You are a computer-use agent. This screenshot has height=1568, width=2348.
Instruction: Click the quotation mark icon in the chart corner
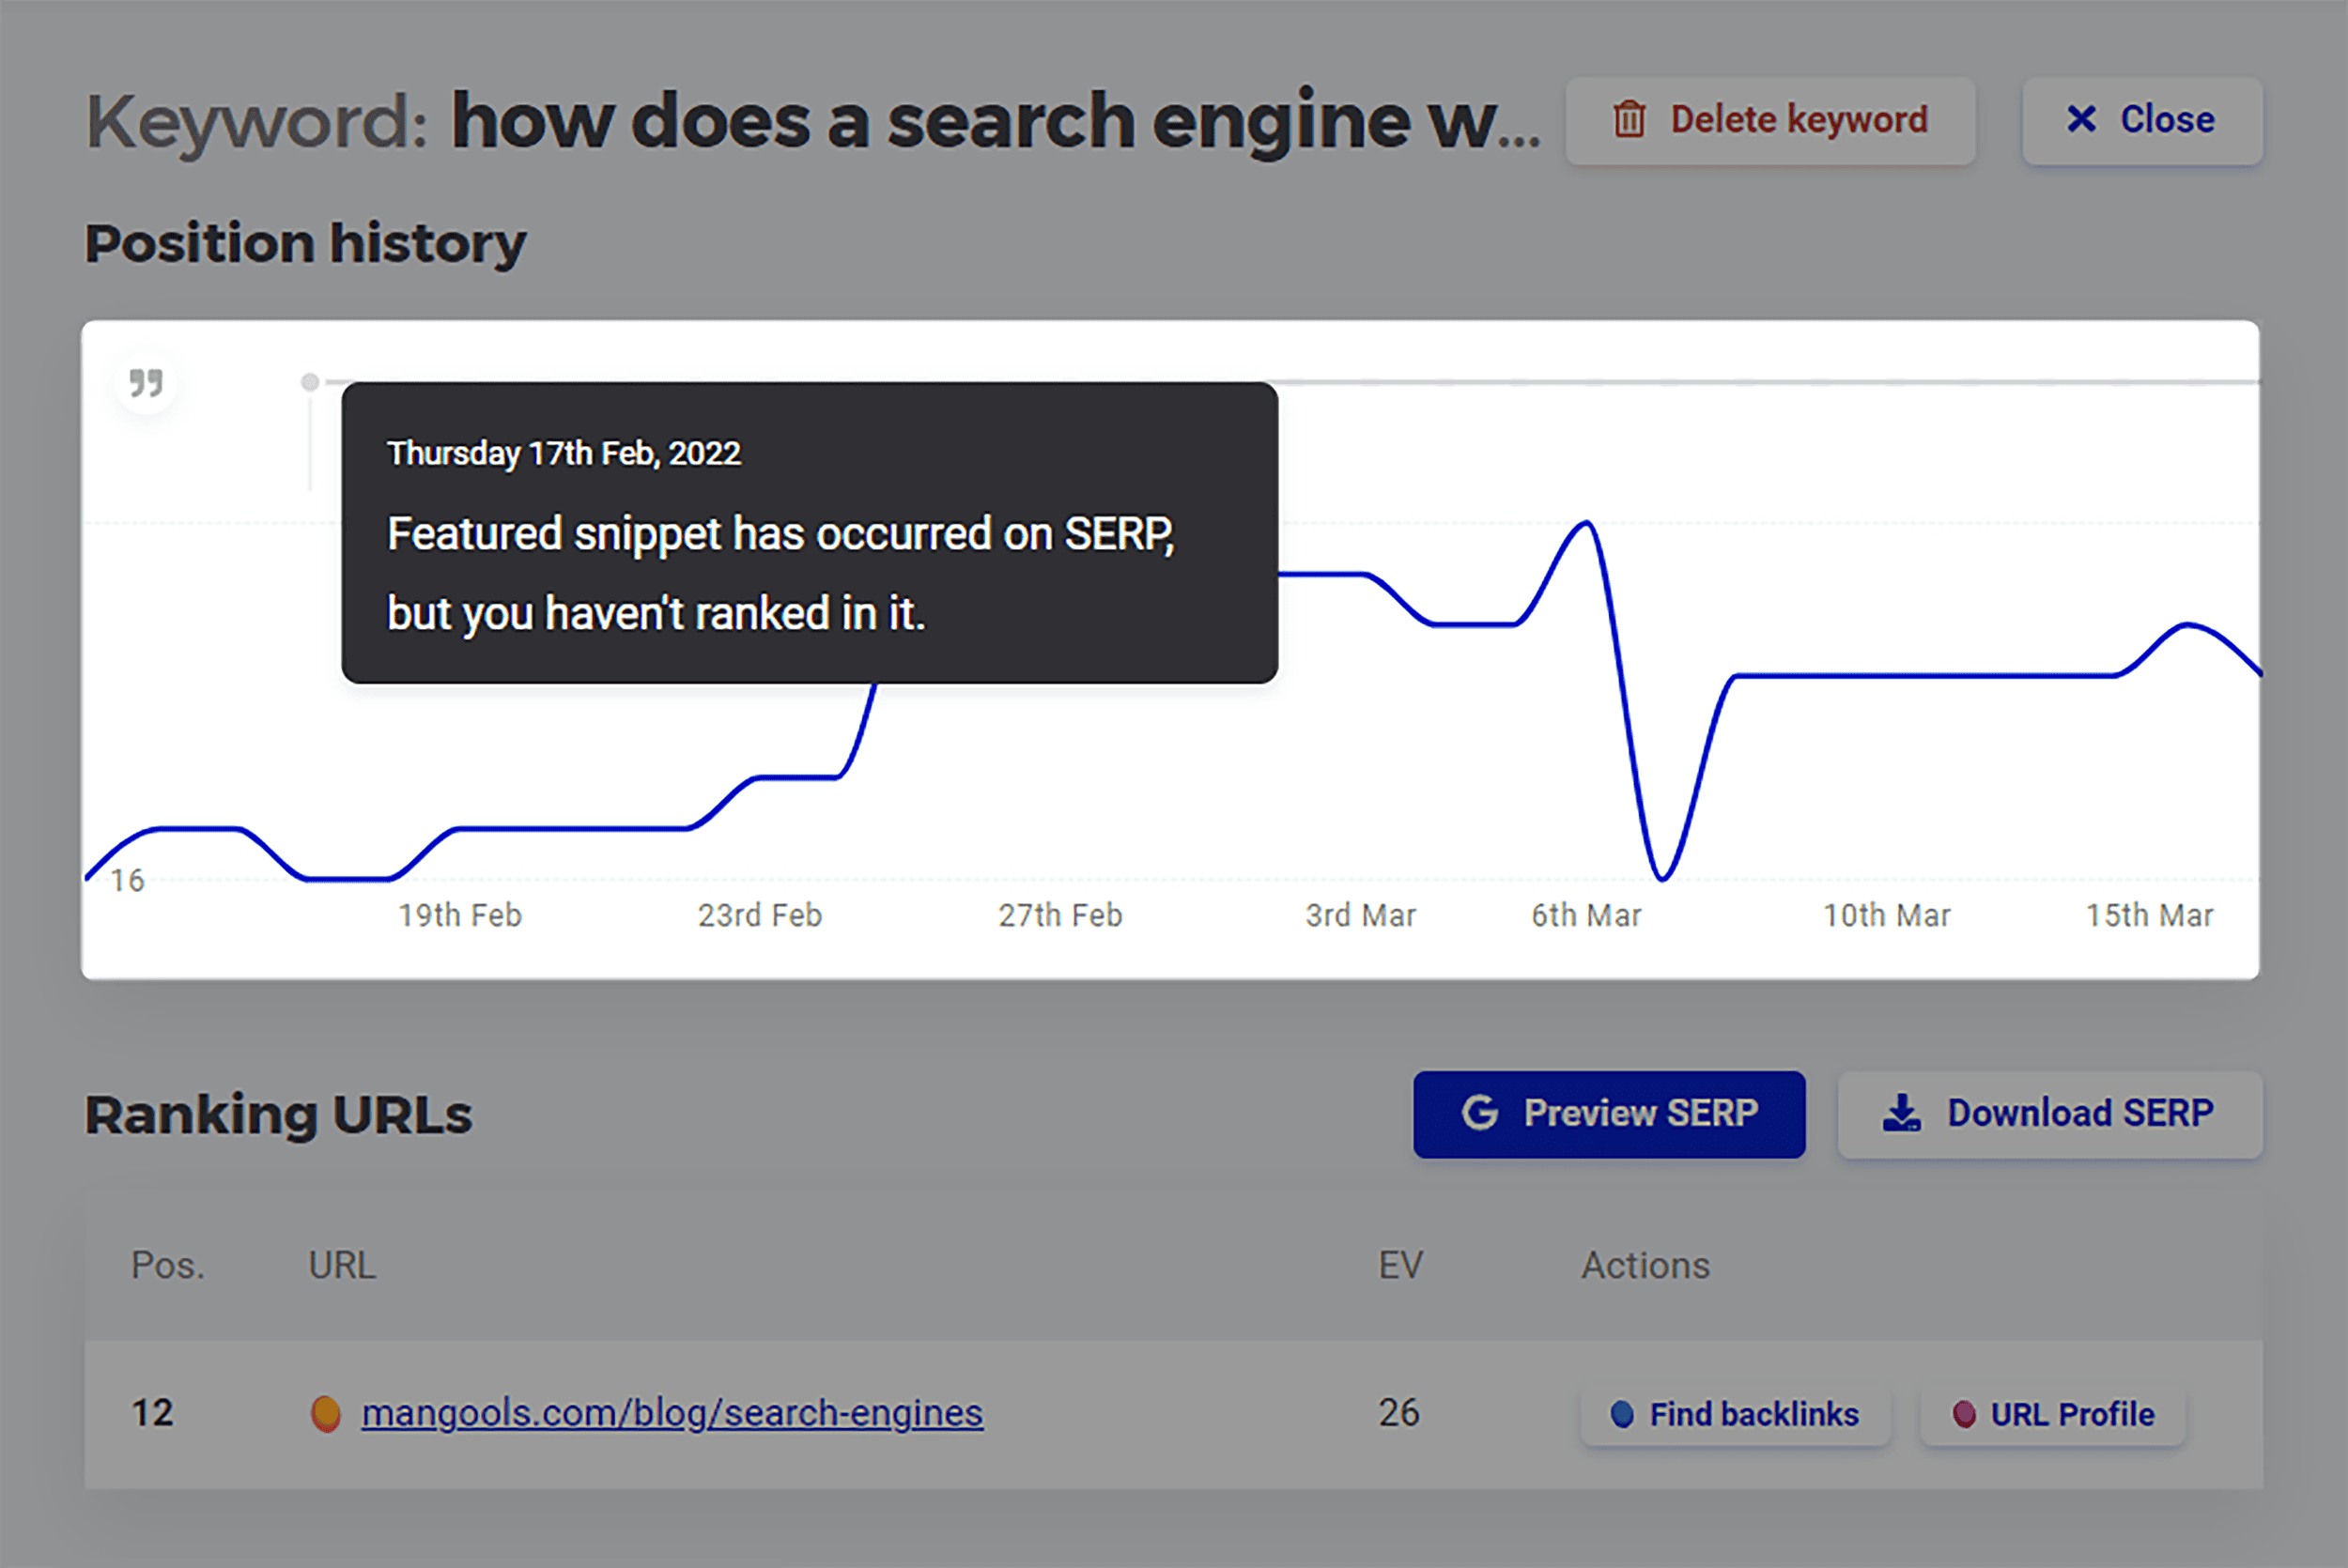point(146,383)
